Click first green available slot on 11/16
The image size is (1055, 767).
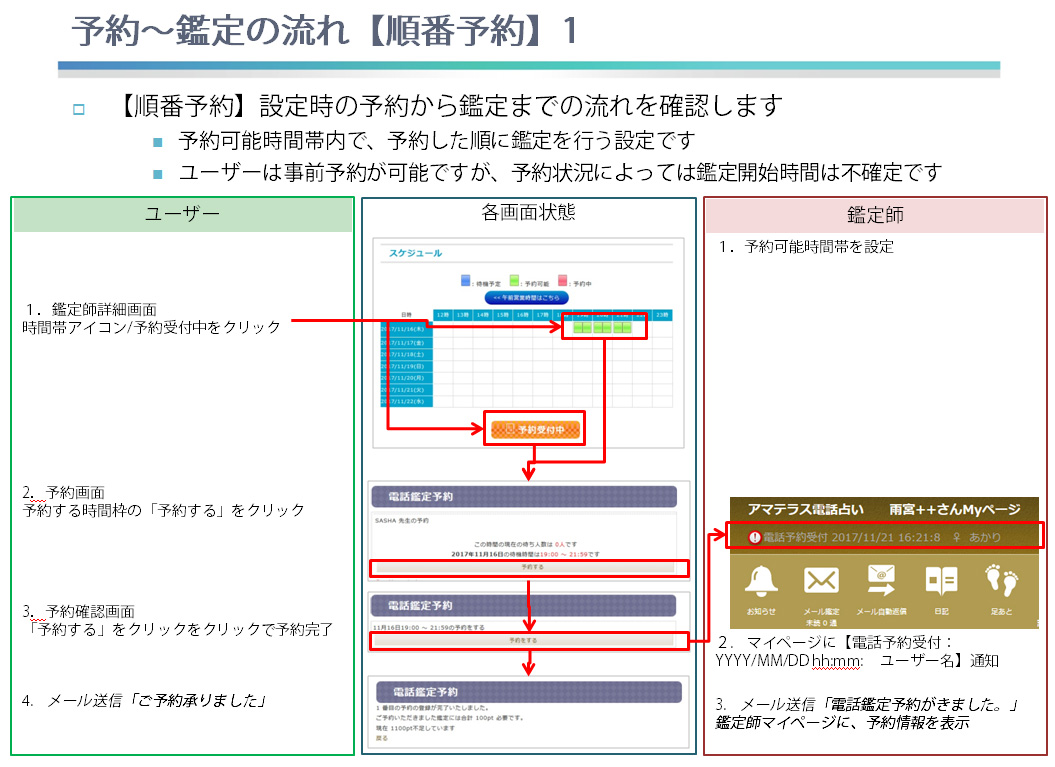(x=579, y=327)
